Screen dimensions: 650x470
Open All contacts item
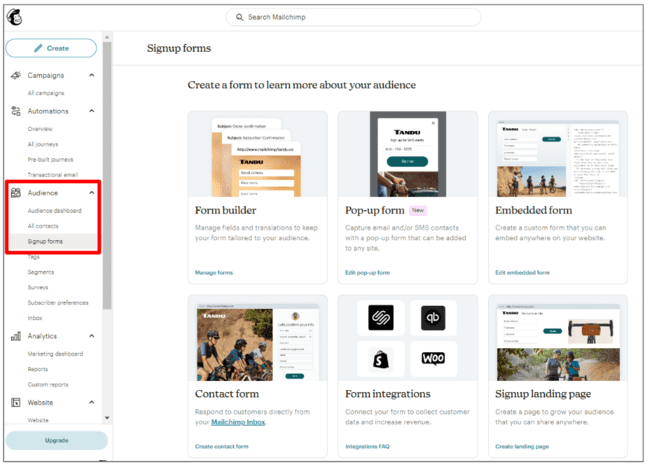click(43, 226)
